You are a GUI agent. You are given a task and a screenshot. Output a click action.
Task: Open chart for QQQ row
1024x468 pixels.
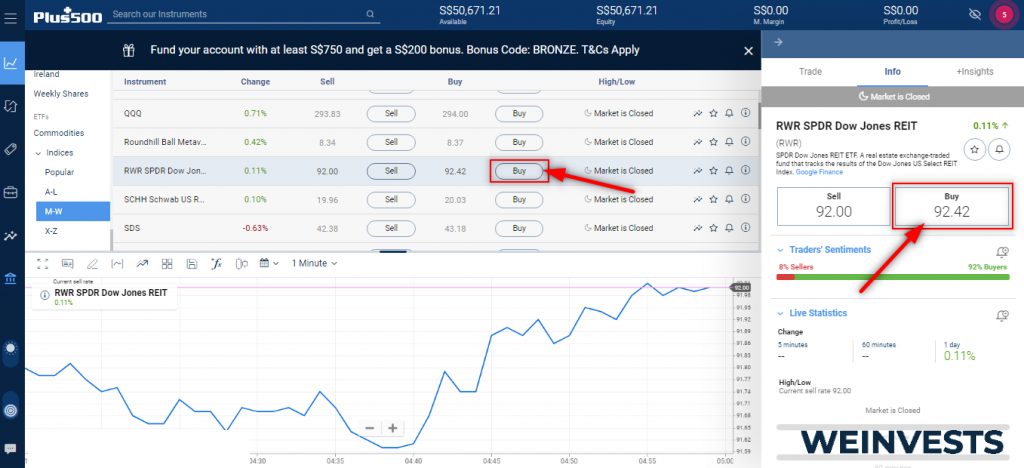click(x=697, y=114)
